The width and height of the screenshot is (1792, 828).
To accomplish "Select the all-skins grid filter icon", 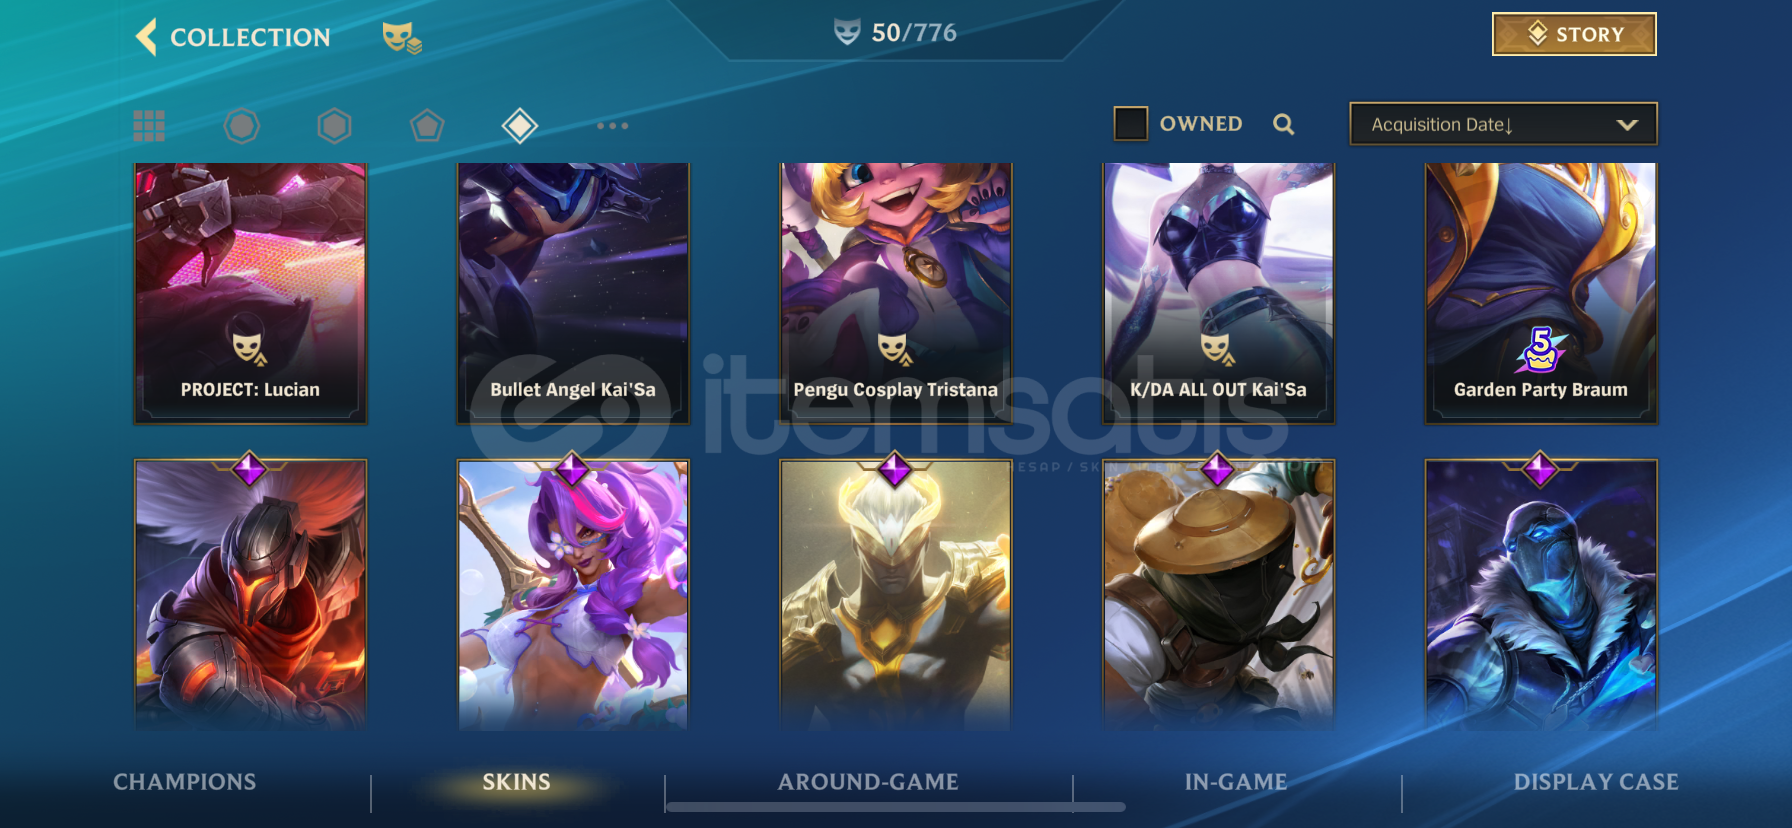I will point(149,126).
